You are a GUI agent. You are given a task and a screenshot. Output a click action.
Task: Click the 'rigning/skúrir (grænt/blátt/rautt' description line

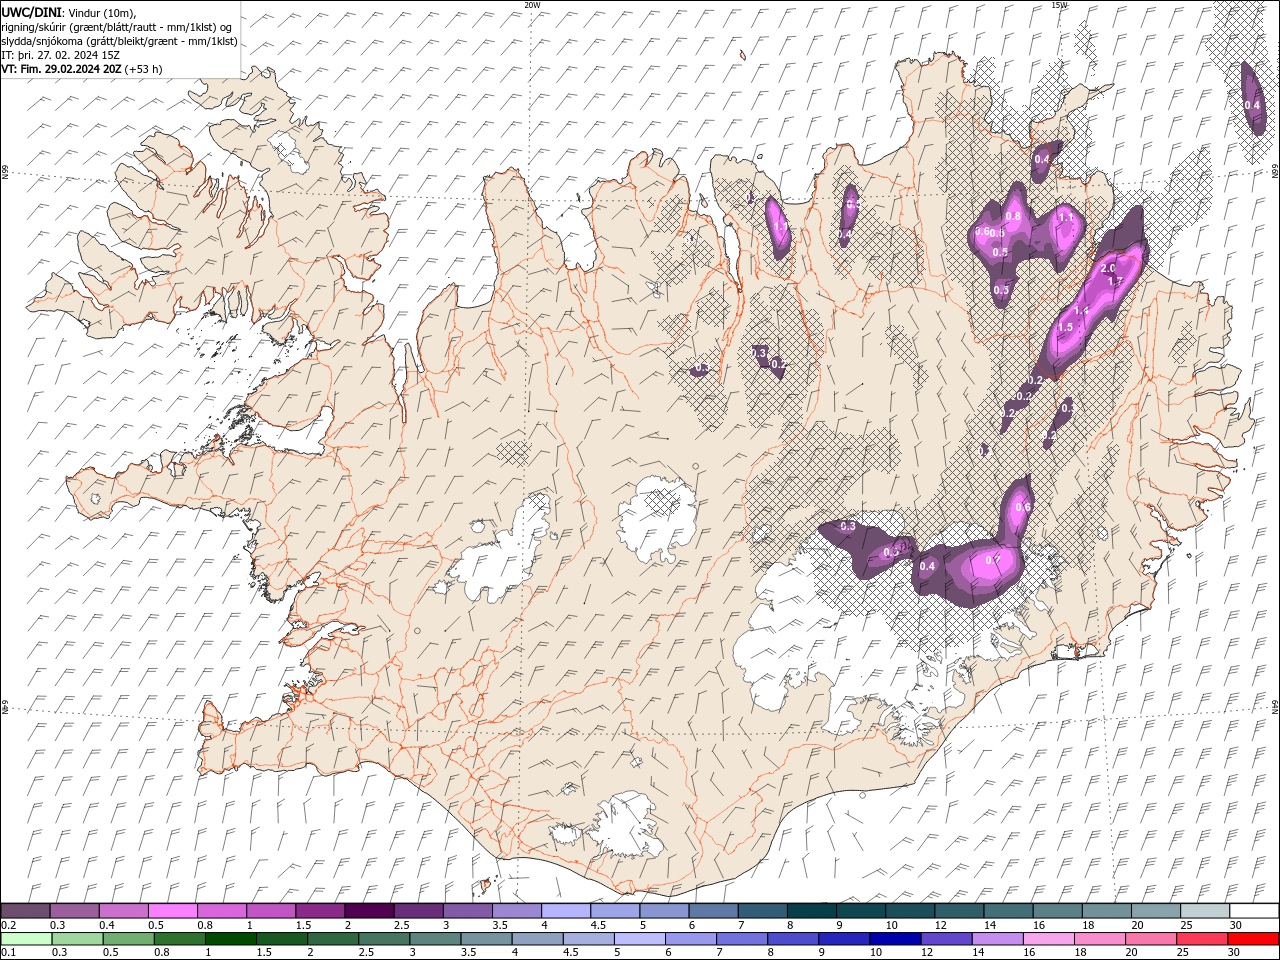(x=79, y=27)
